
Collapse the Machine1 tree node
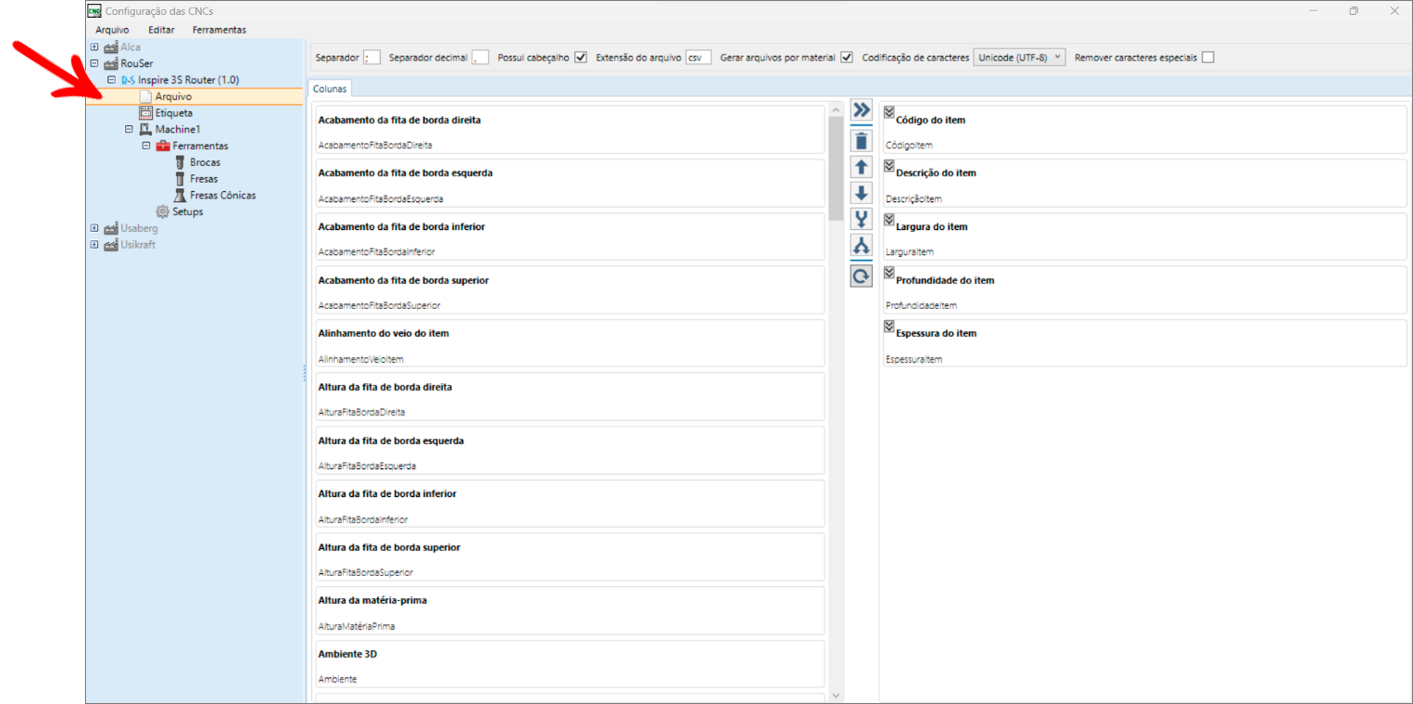(x=129, y=130)
